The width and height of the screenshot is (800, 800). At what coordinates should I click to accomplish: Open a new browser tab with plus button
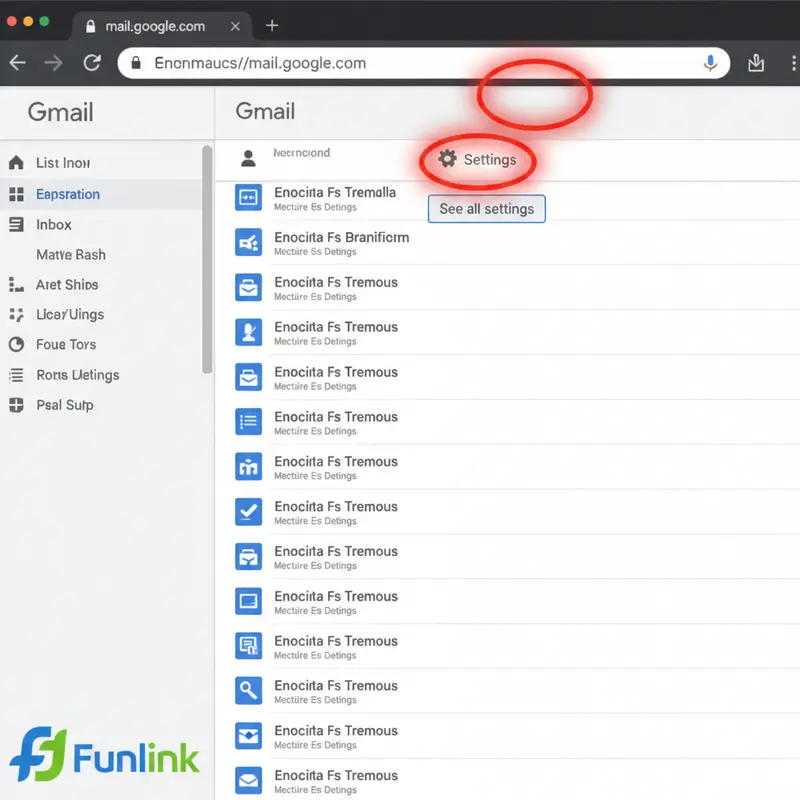[x=271, y=27]
